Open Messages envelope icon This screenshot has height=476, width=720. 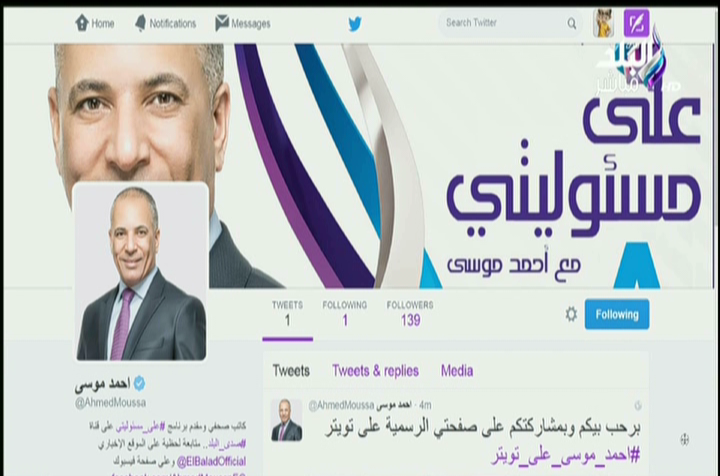pos(222,23)
